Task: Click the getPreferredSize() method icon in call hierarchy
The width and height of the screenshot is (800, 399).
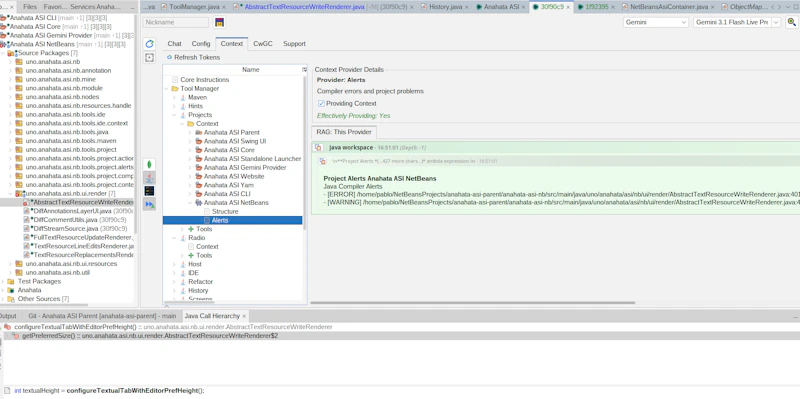Action: [x=15, y=336]
